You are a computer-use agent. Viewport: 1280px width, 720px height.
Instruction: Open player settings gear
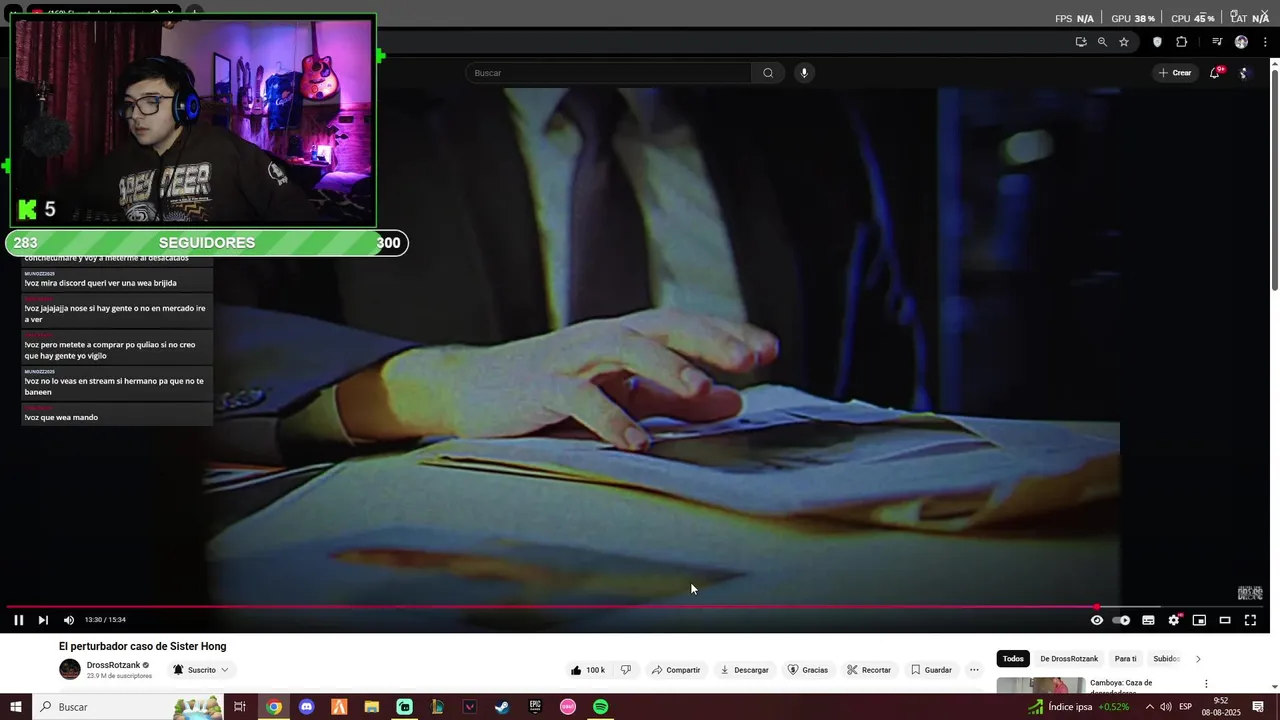[x=1174, y=620]
